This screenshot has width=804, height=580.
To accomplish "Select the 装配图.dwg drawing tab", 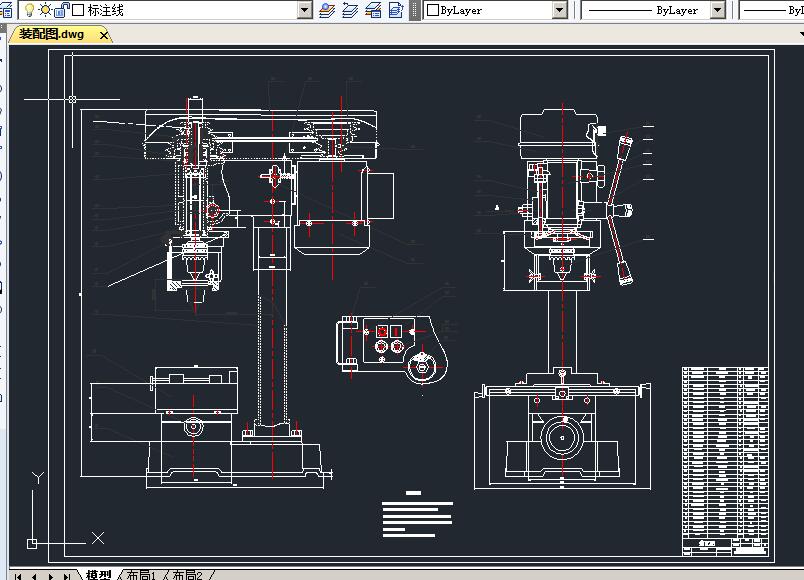I will click(52, 34).
